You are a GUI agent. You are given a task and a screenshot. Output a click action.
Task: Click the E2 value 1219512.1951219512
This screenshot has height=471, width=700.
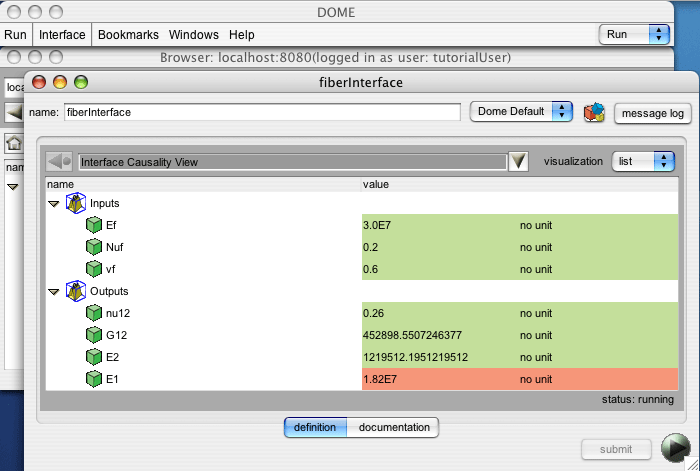(415, 357)
